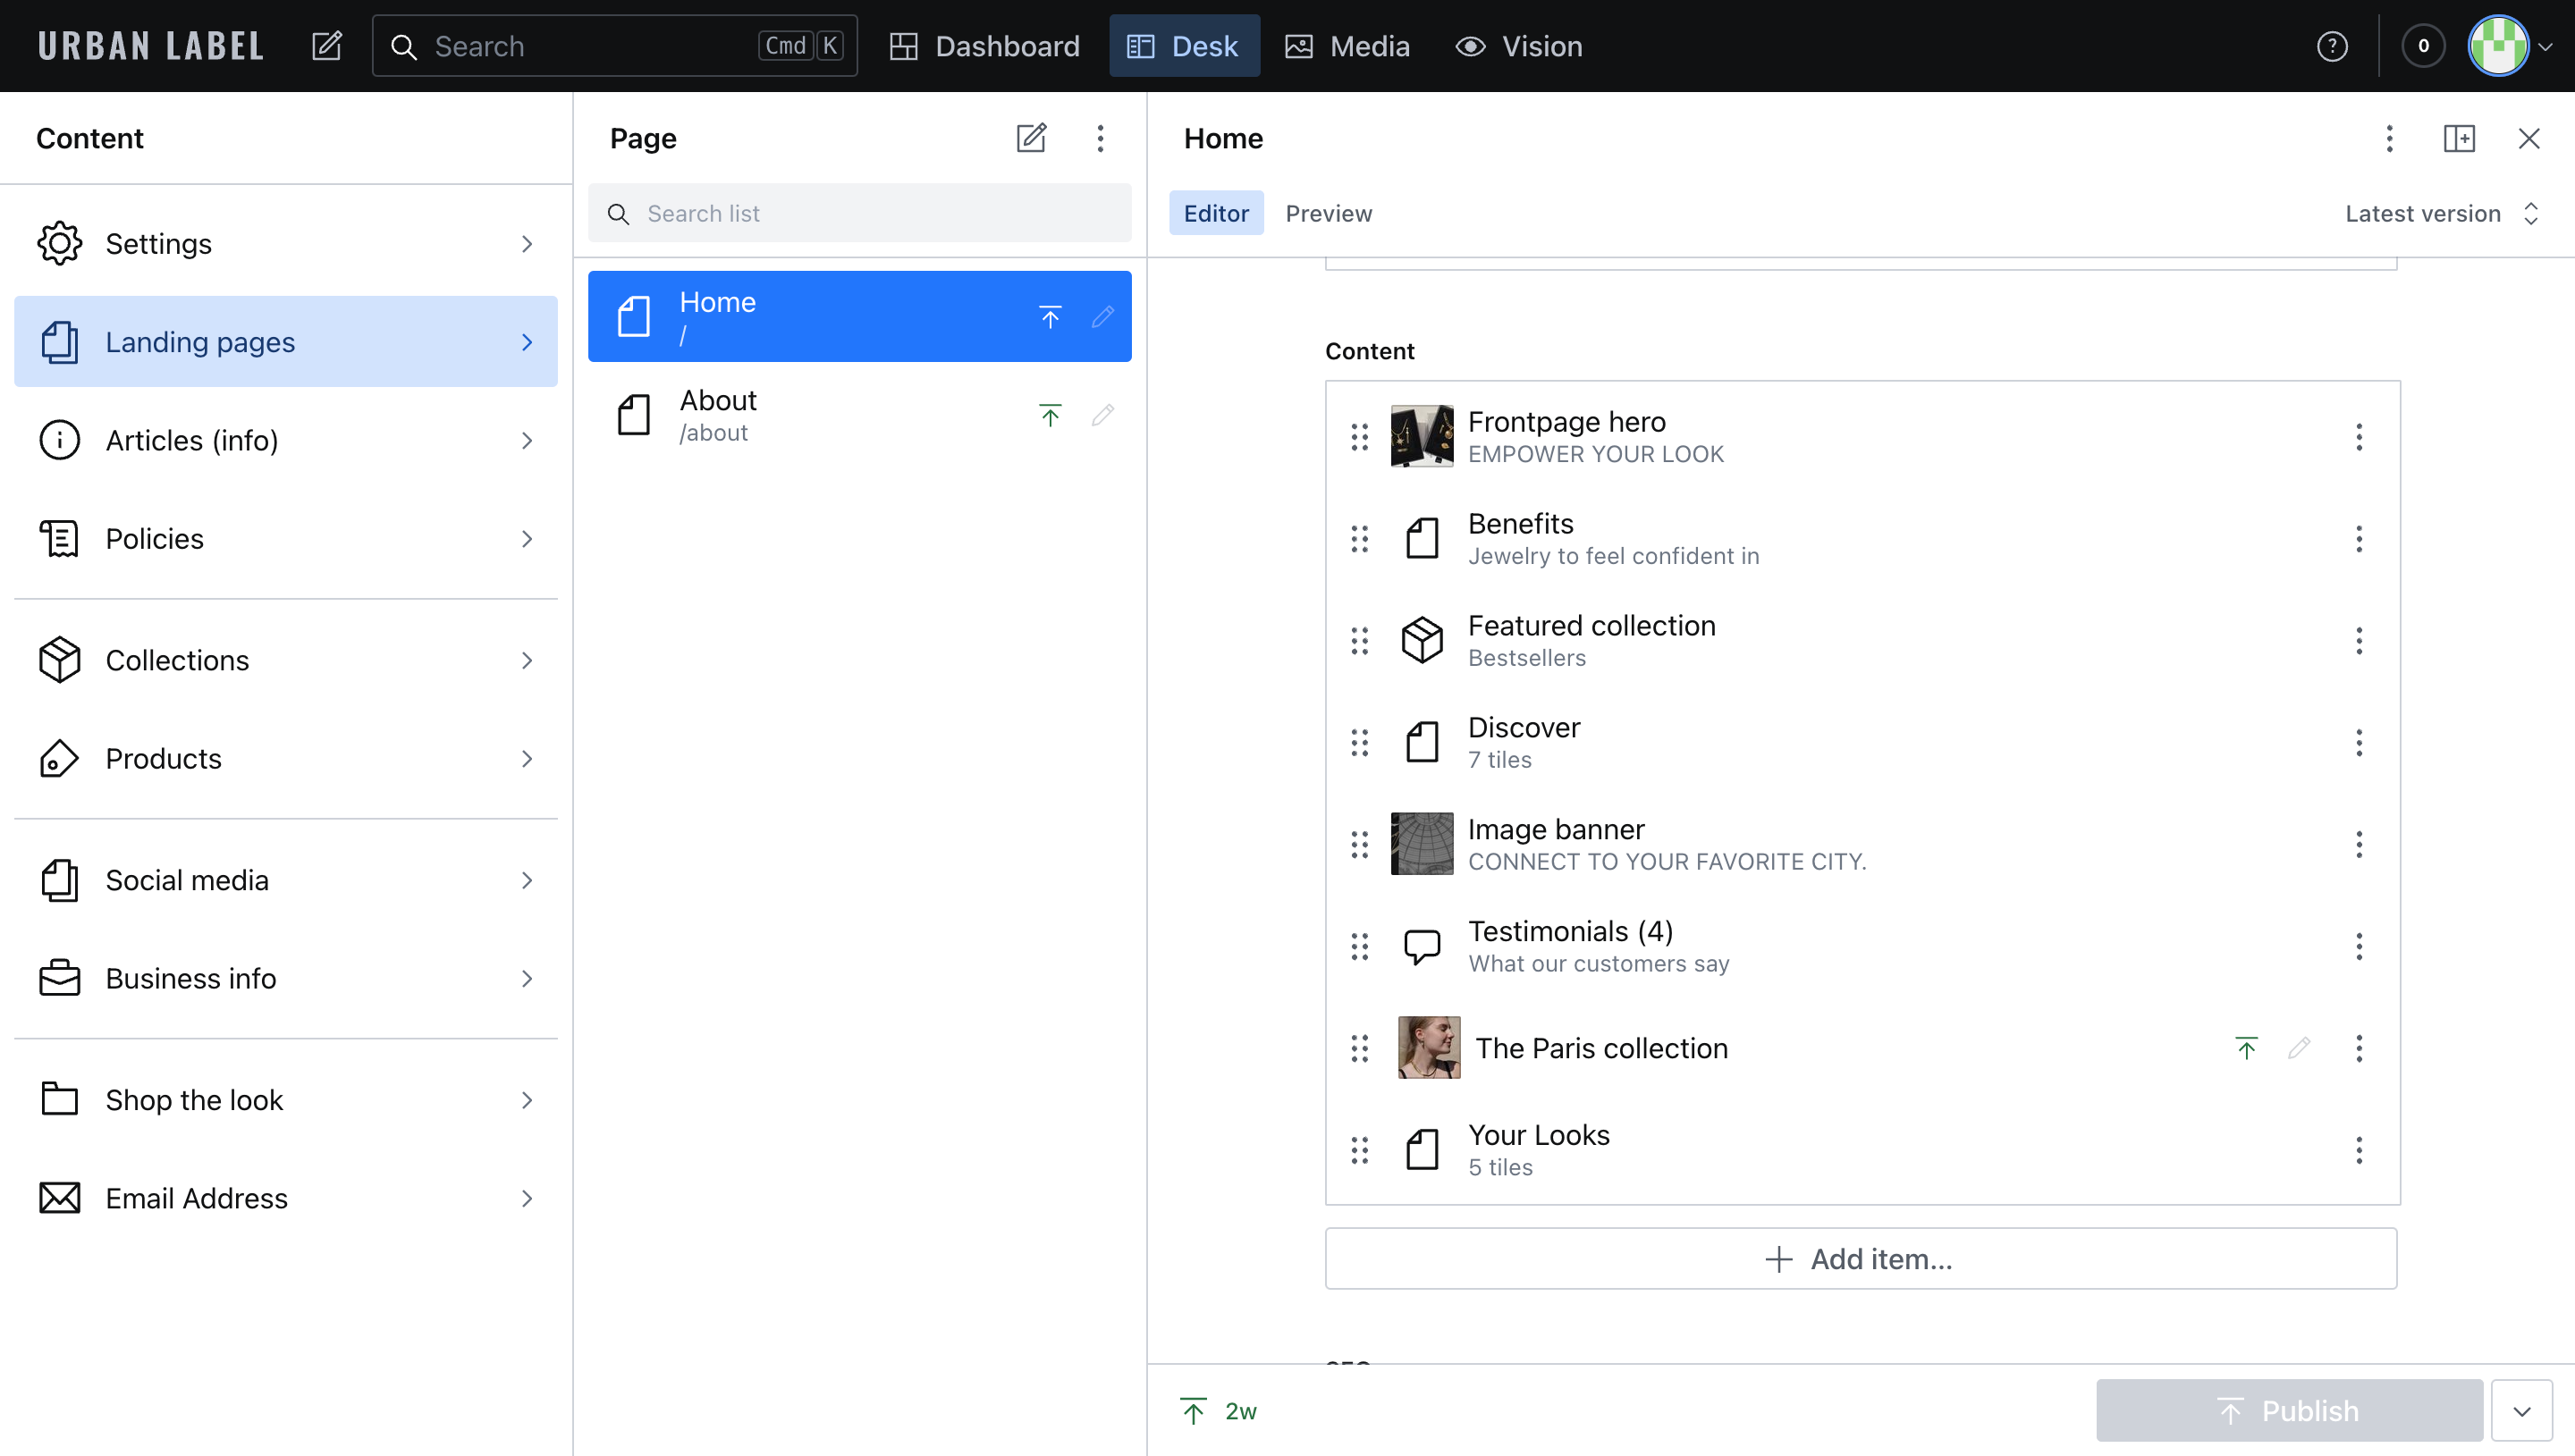Open the Testimonials item three-dot menu
Viewport: 2575px width, 1456px height.
2359,946
